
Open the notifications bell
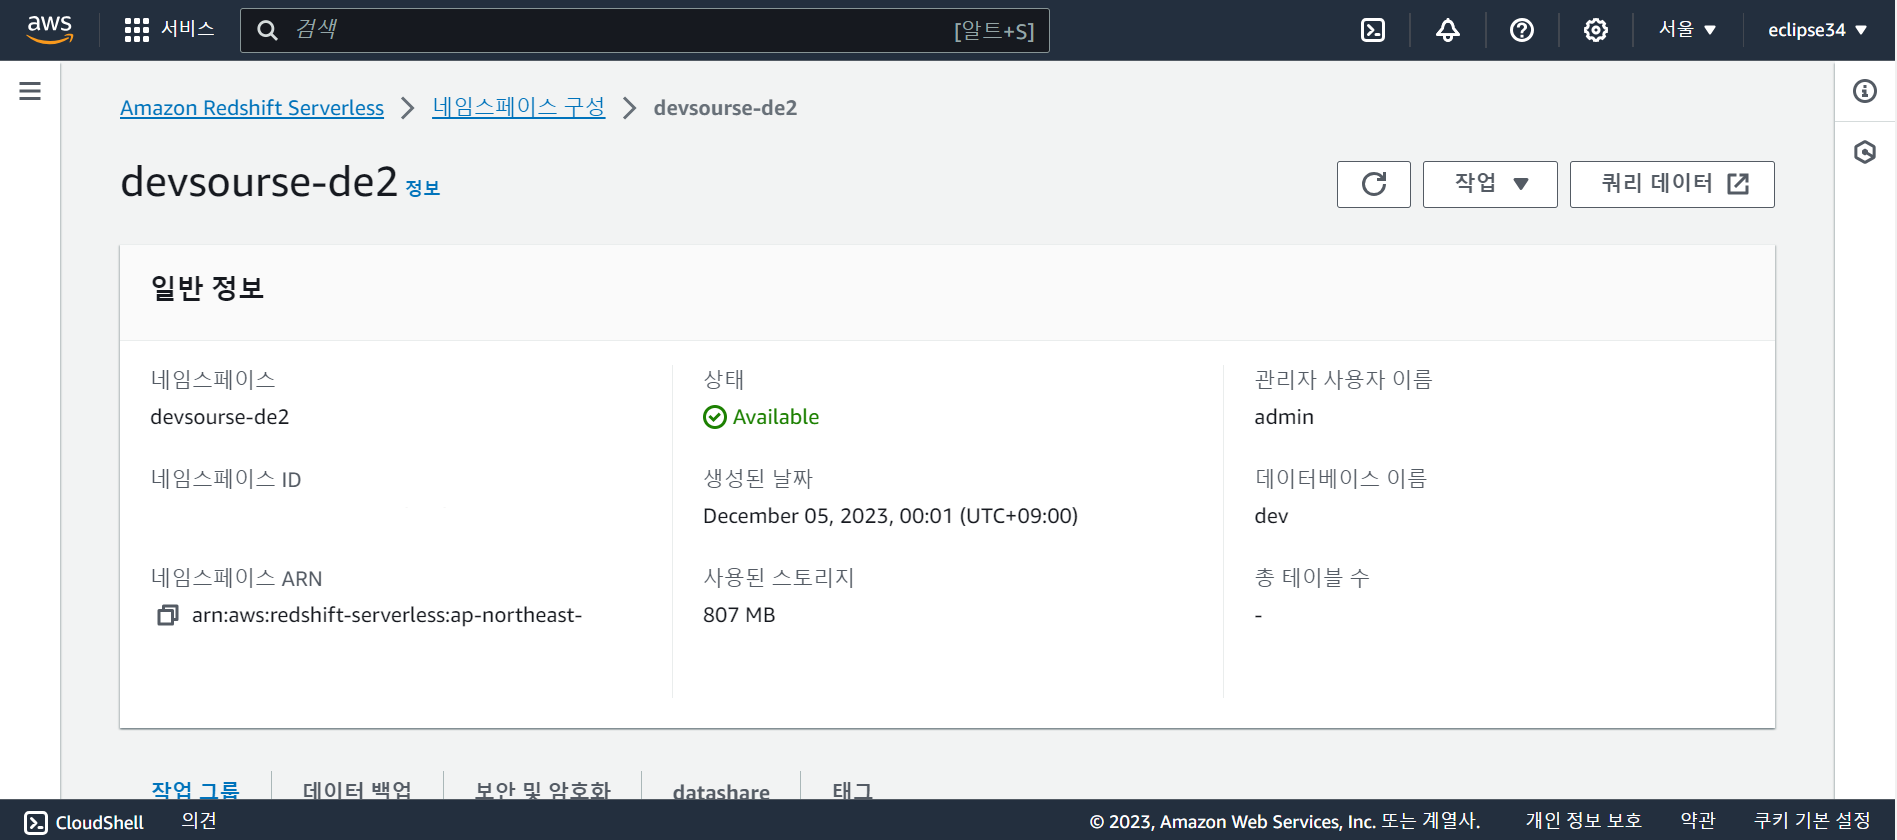click(1447, 30)
